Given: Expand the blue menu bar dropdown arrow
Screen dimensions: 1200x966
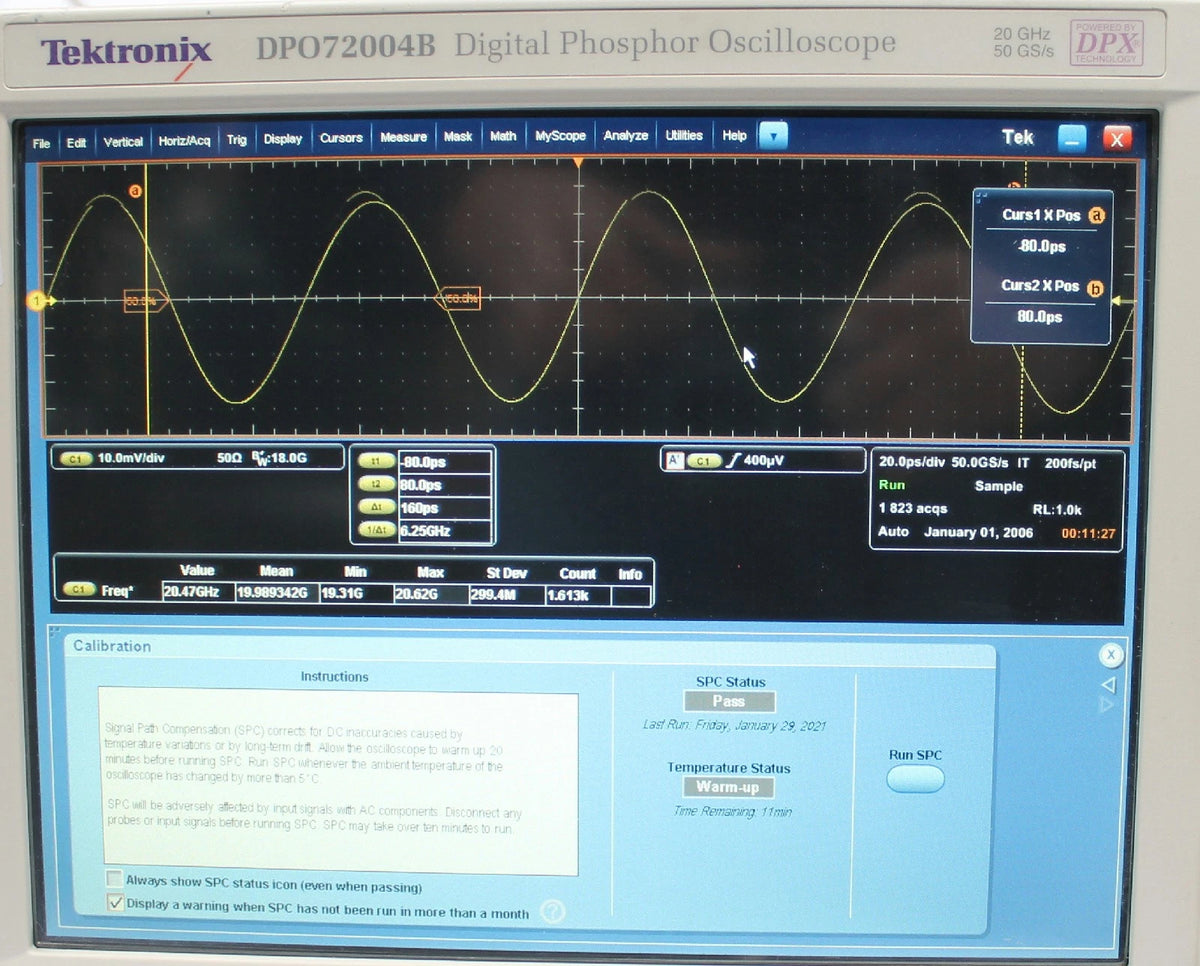Looking at the screenshot, I should pyautogui.click(x=773, y=136).
